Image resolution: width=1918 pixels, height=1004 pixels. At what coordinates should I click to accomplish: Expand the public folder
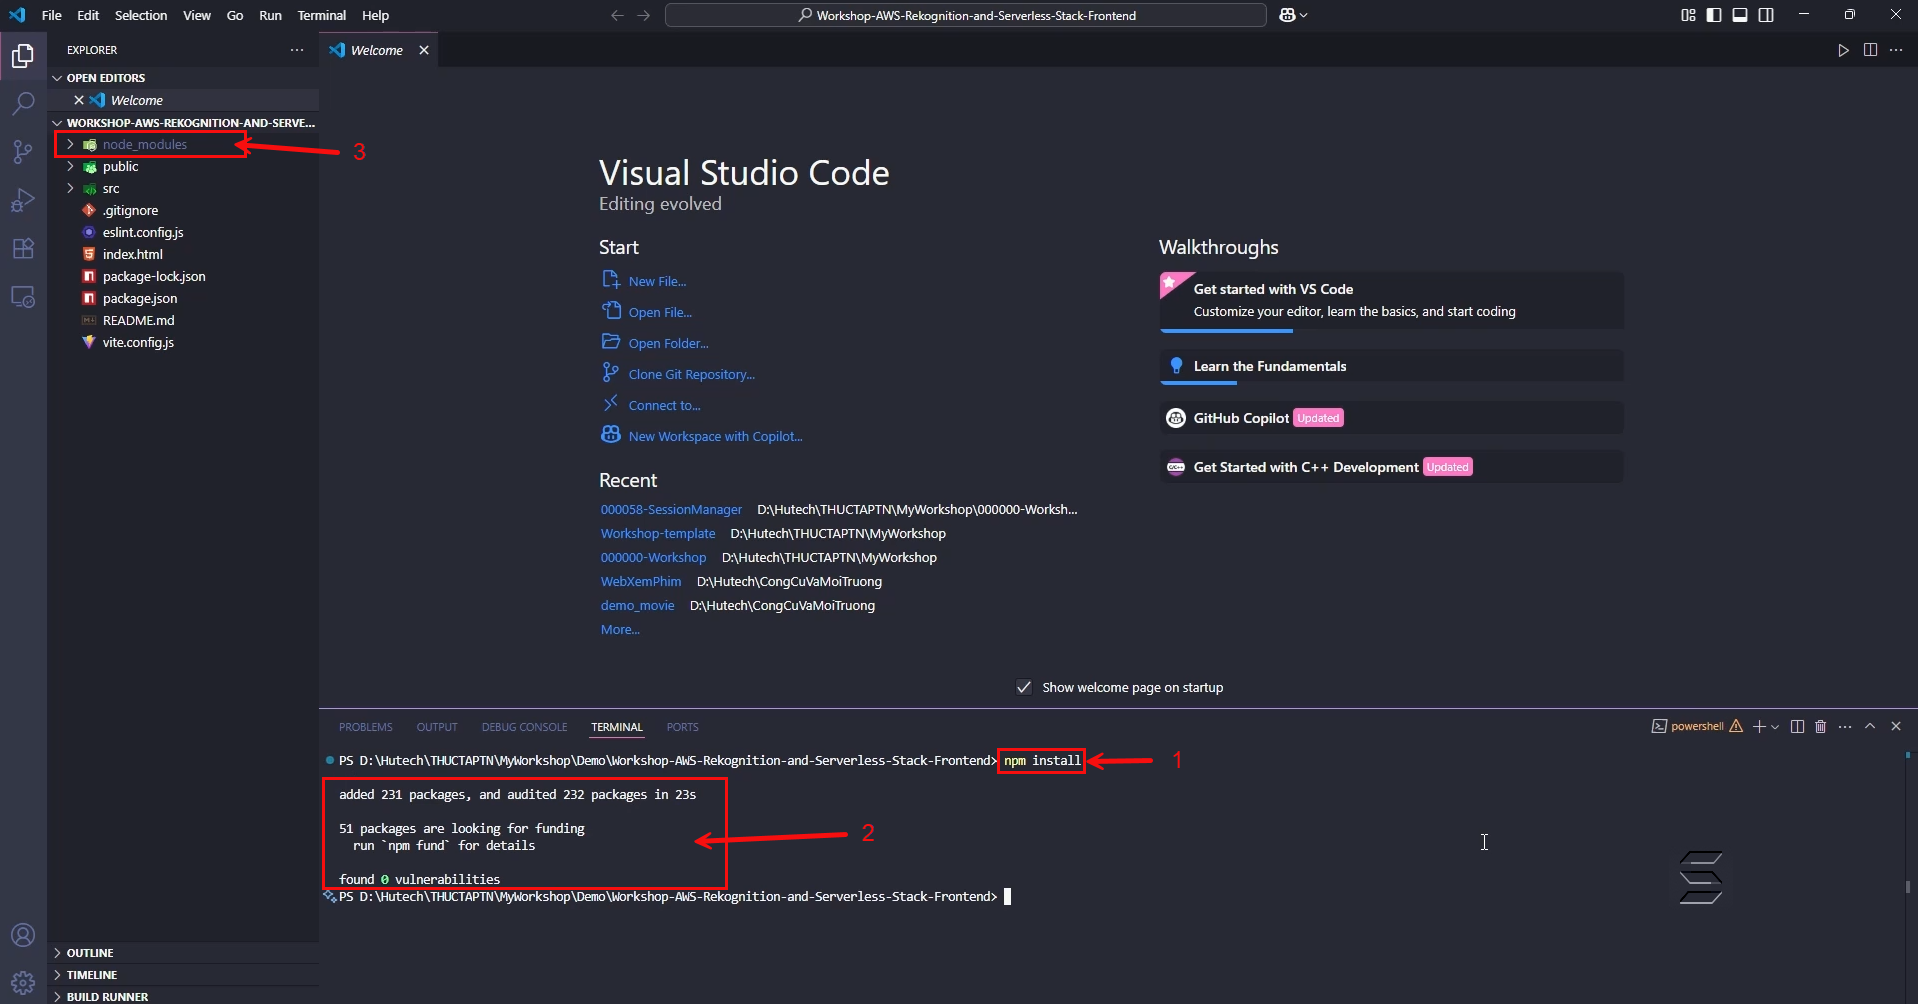70,166
